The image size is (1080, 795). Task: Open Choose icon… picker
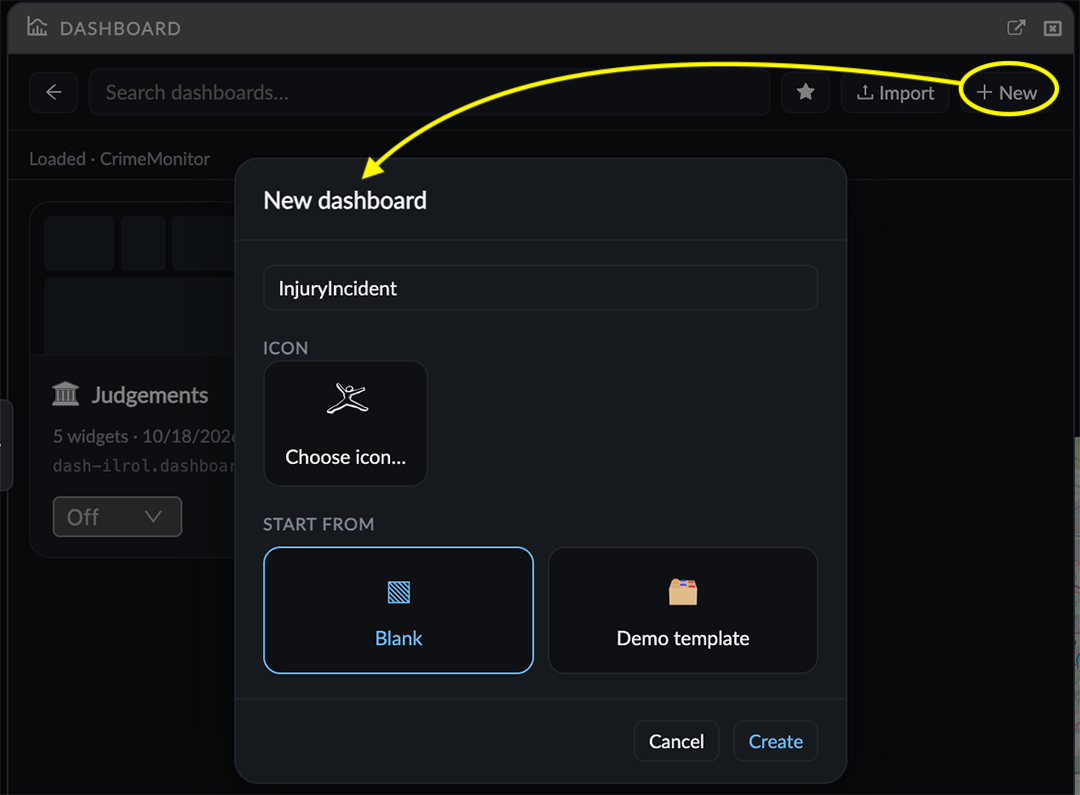[346, 424]
